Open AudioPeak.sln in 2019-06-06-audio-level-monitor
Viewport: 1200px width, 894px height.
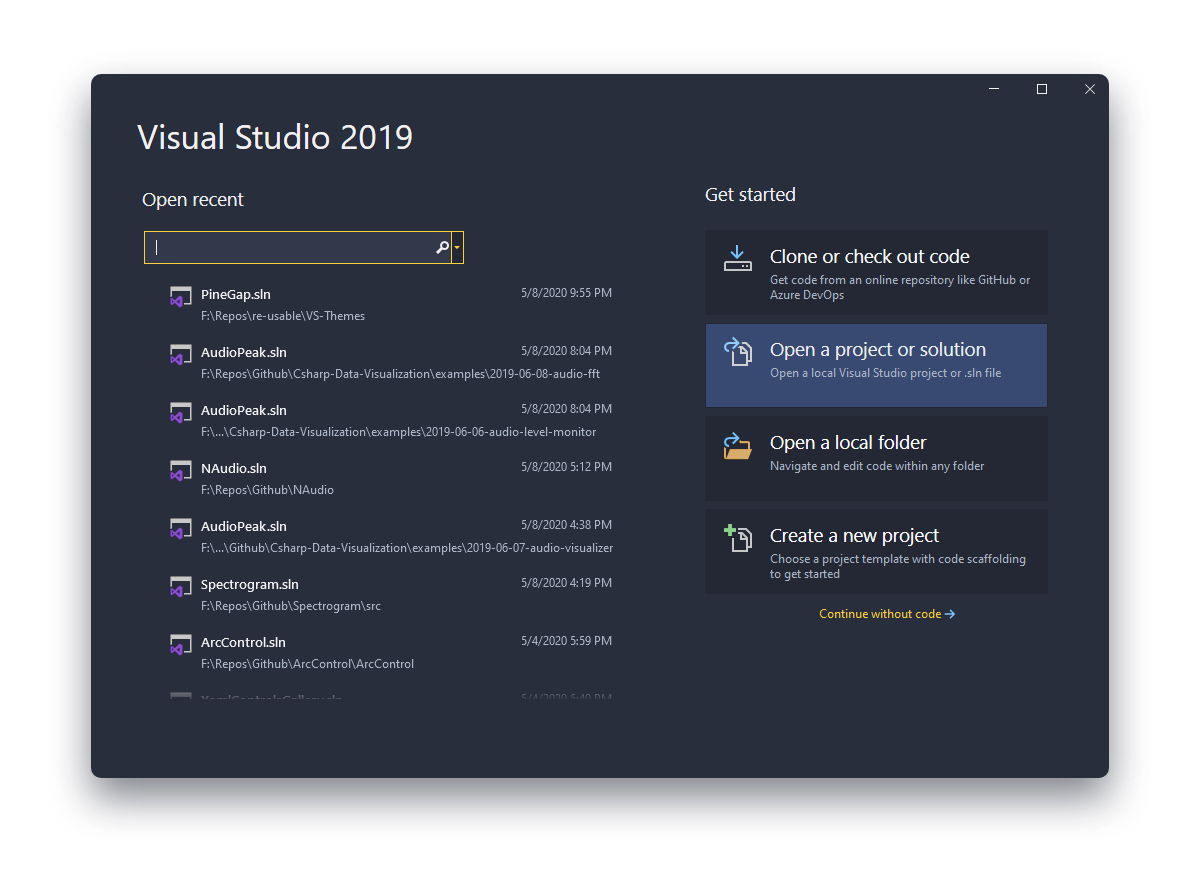[390, 420]
